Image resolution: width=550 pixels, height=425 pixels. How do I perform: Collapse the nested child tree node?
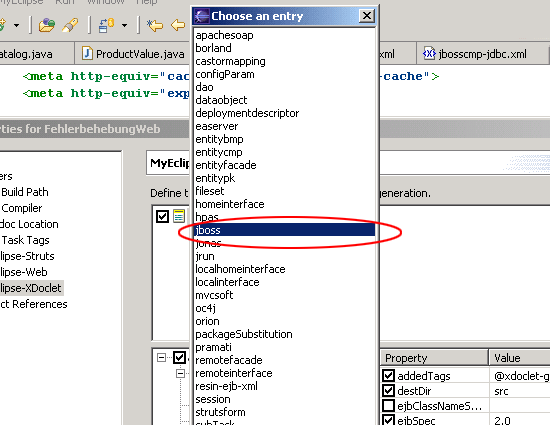click(180, 373)
